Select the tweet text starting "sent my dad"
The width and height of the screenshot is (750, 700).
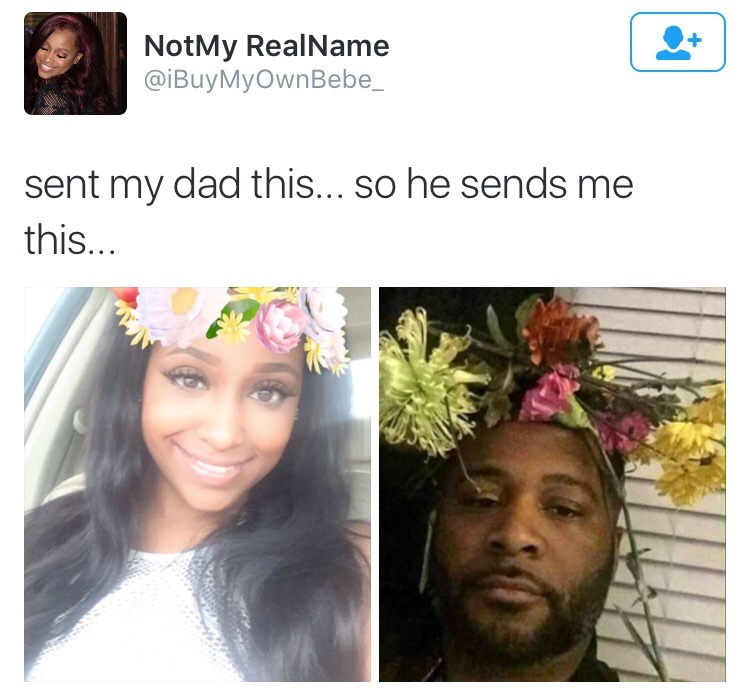coord(329,211)
